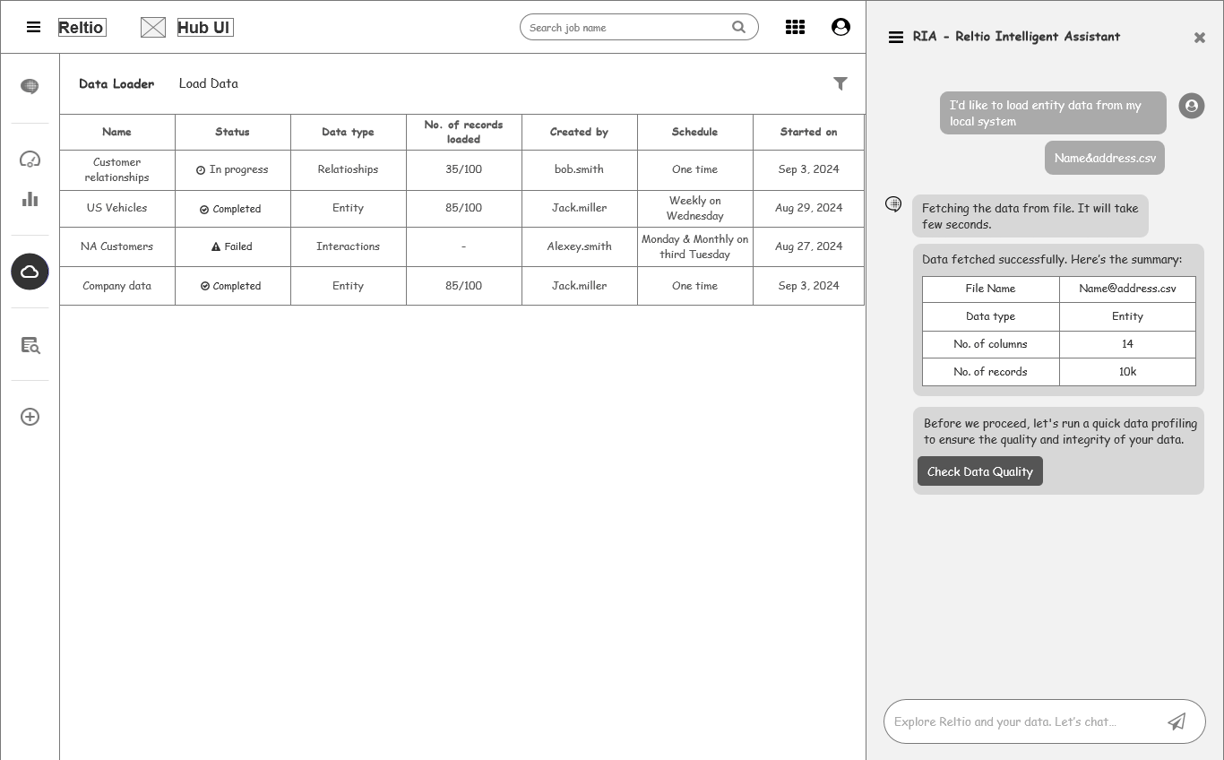Image resolution: width=1224 pixels, height=760 pixels.
Task: Click the RIA - Reltio Intelligent Assistant title
Action: click(x=1016, y=37)
